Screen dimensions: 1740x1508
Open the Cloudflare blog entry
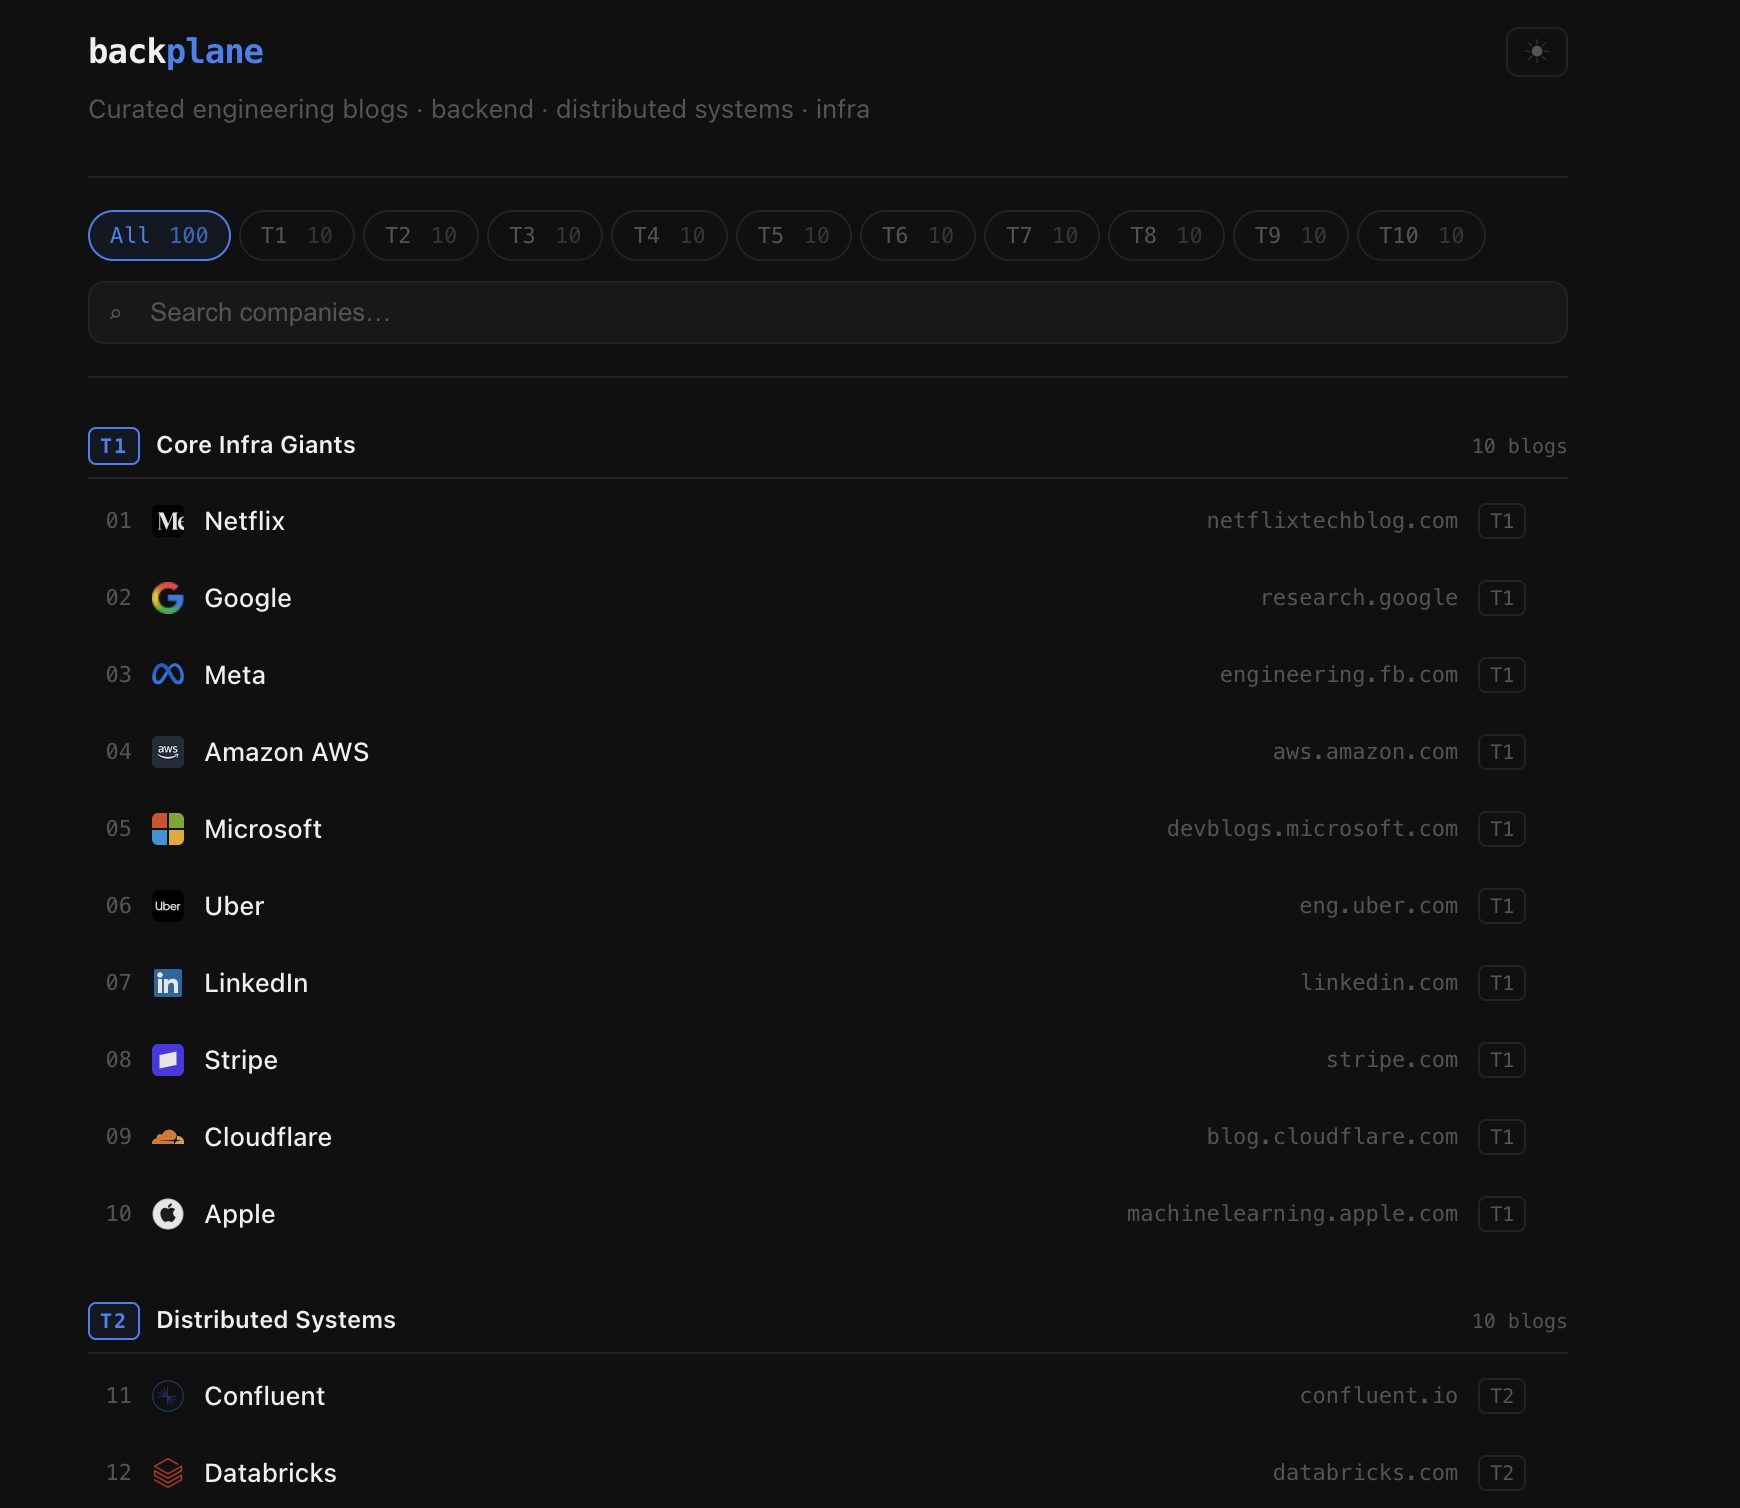point(827,1137)
